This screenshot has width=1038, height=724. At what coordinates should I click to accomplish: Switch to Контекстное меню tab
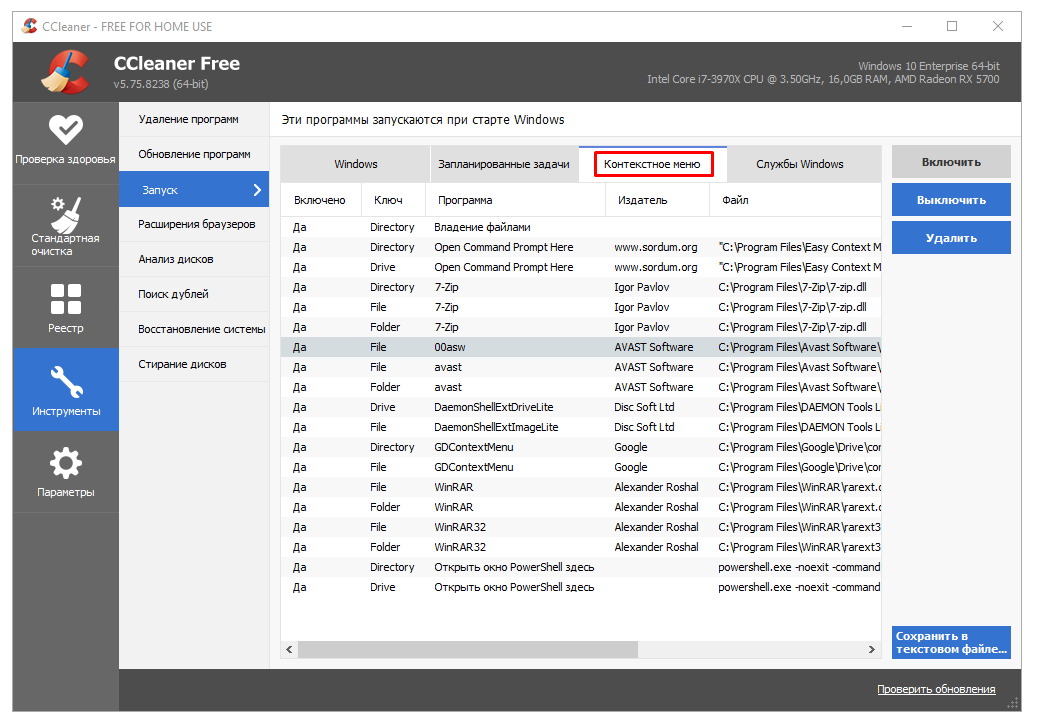pyautogui.click(x=653, y=164)
